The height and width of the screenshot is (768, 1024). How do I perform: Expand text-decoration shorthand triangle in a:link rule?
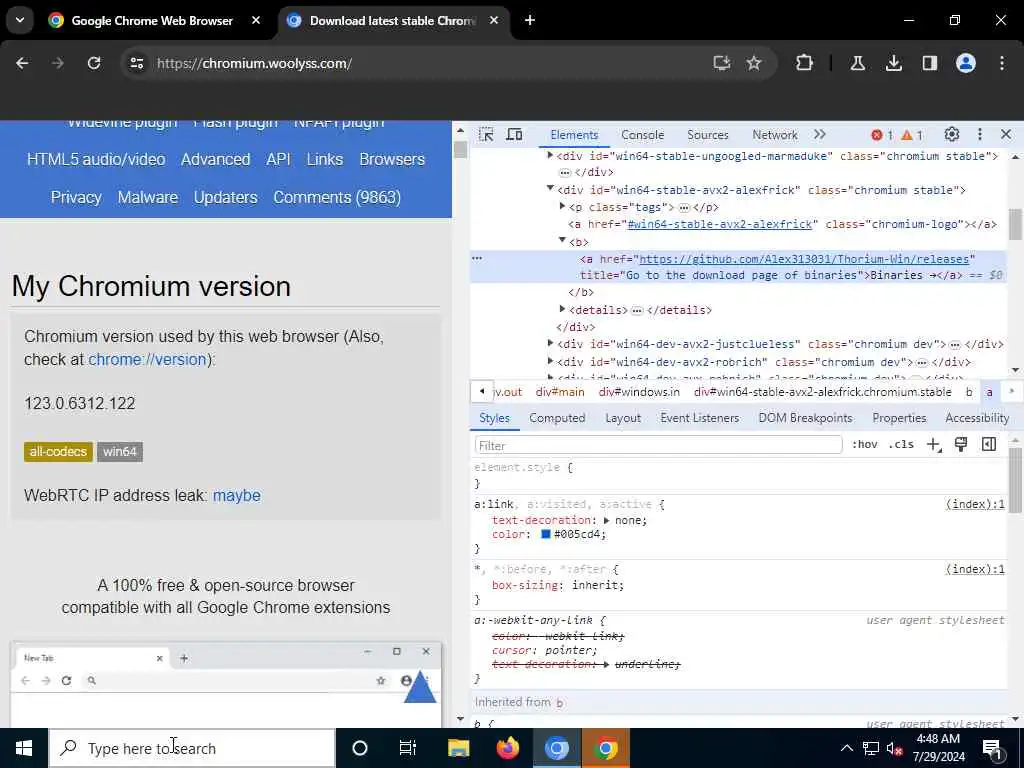coord(607,520)
